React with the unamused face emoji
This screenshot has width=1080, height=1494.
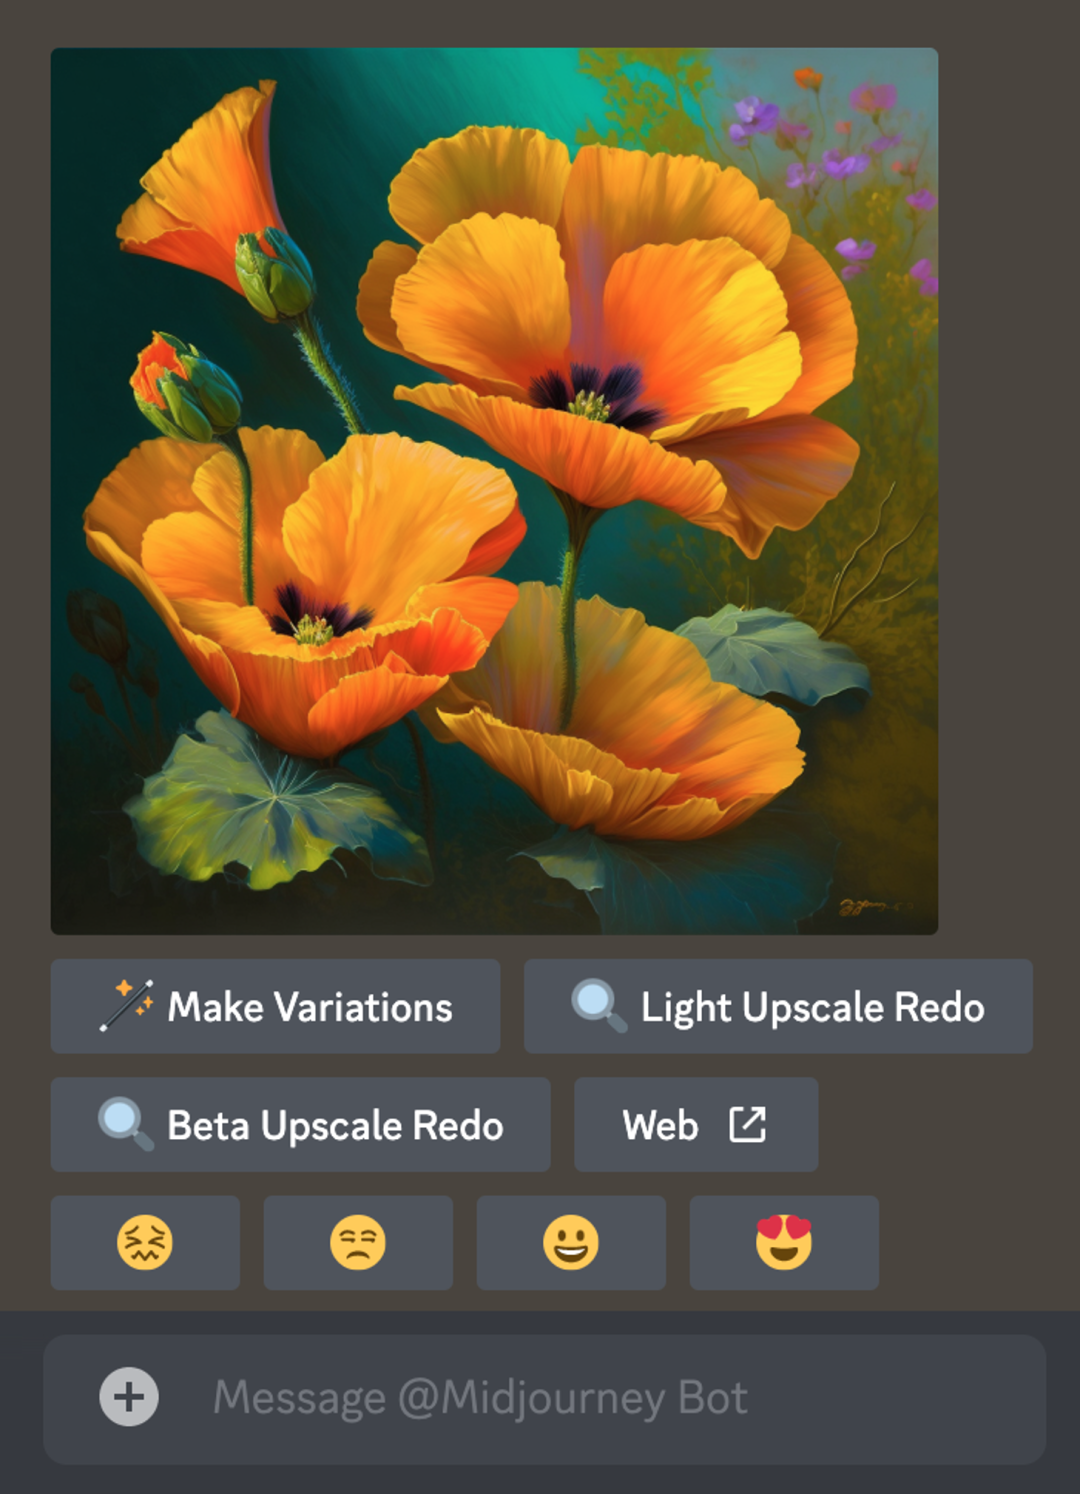tap(358, 1242)
